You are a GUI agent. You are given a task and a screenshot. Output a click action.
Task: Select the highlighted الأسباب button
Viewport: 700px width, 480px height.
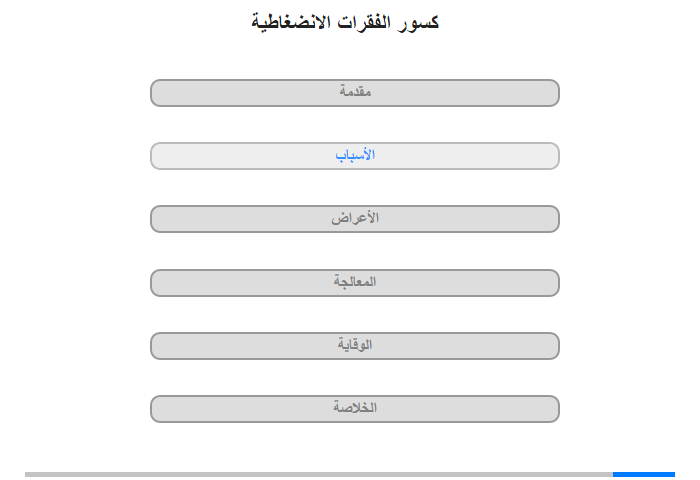(x=354, y=156)
